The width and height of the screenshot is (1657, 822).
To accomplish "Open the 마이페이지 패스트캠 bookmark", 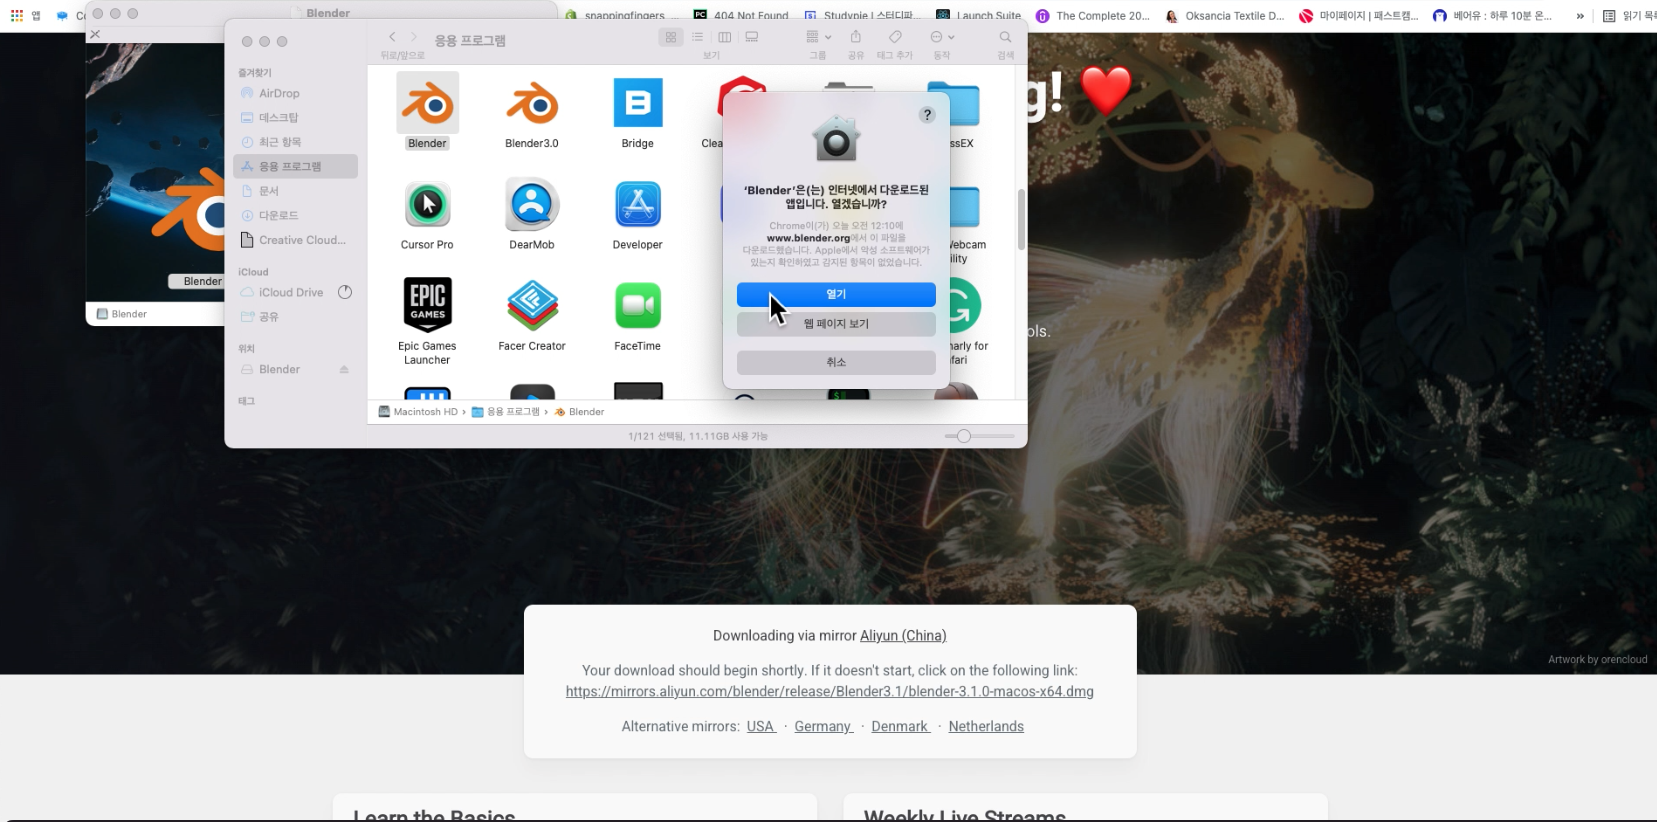I will pos(1359,15).
